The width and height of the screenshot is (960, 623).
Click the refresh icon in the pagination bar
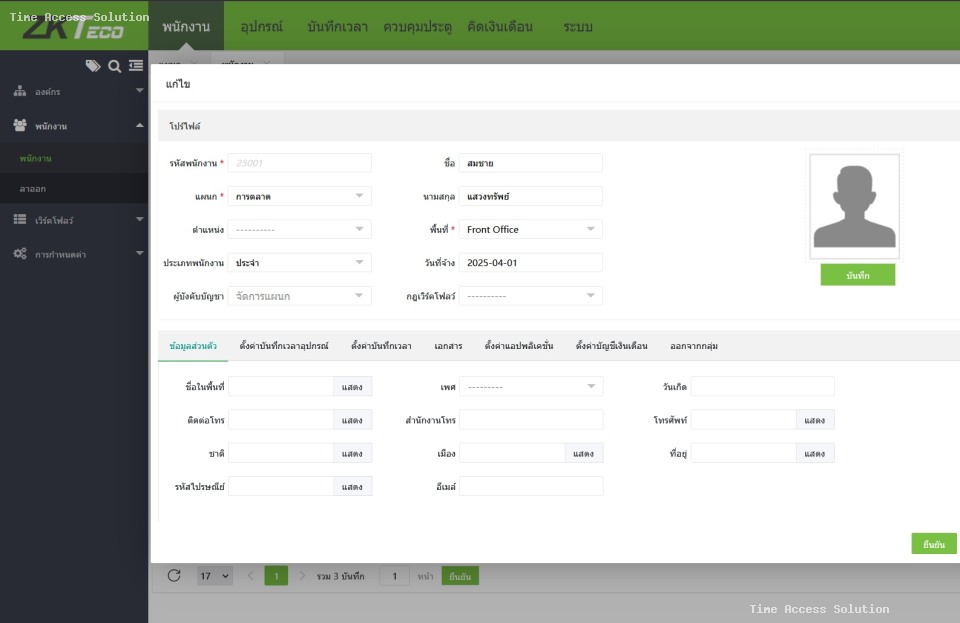(x=174, y=576)
